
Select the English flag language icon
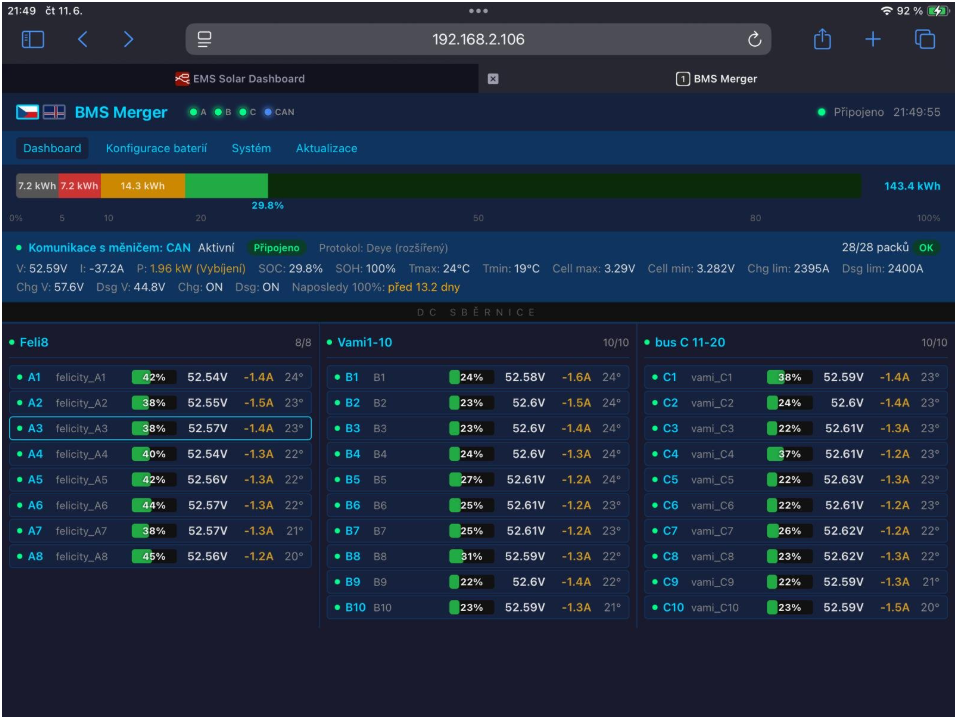coord(54,112)
